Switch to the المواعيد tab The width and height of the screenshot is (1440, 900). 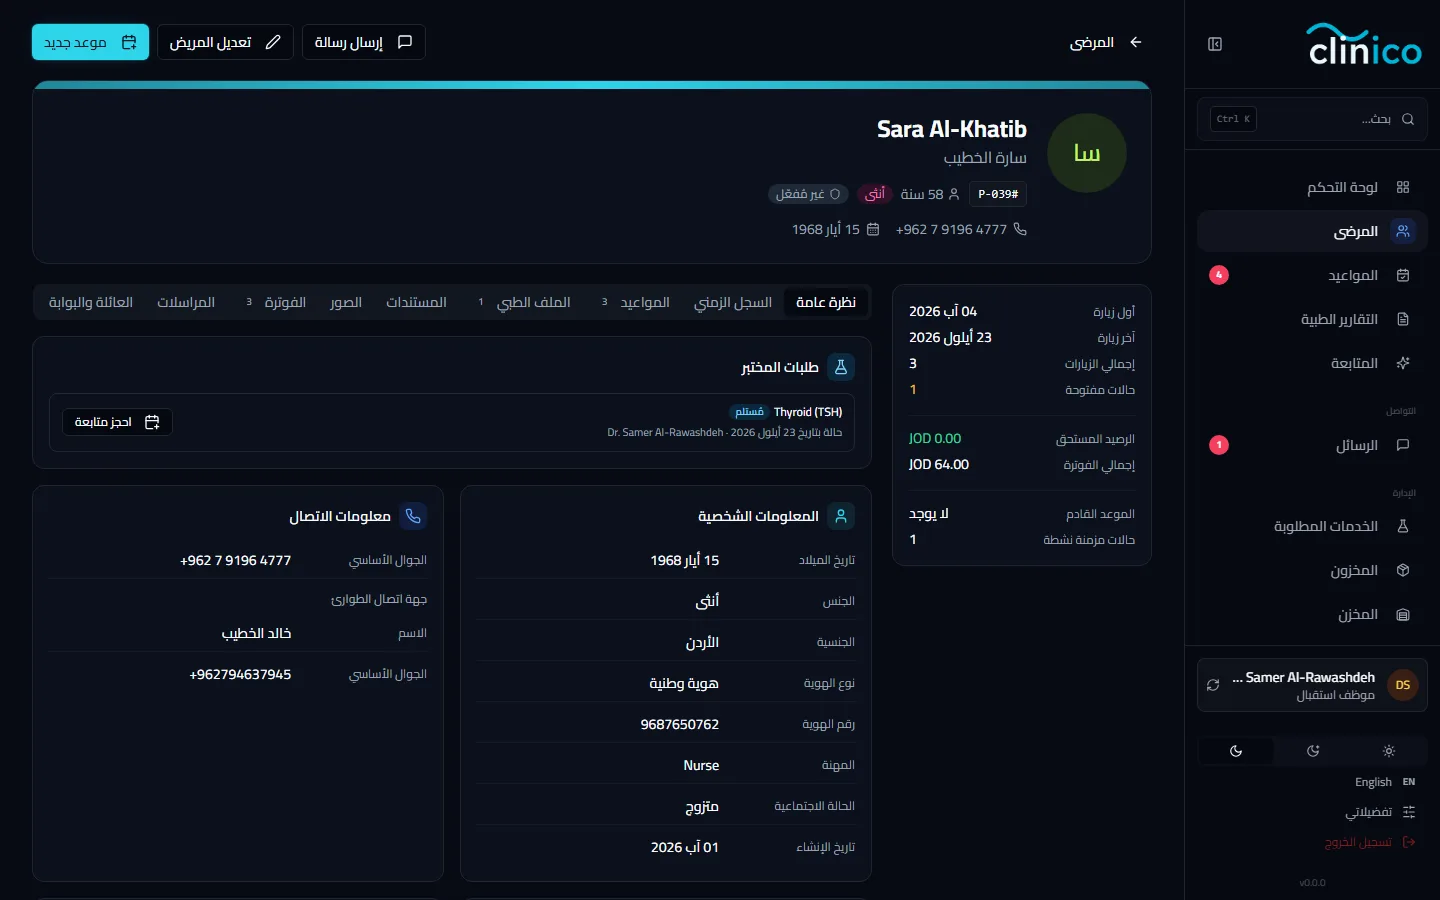[635, 302]
